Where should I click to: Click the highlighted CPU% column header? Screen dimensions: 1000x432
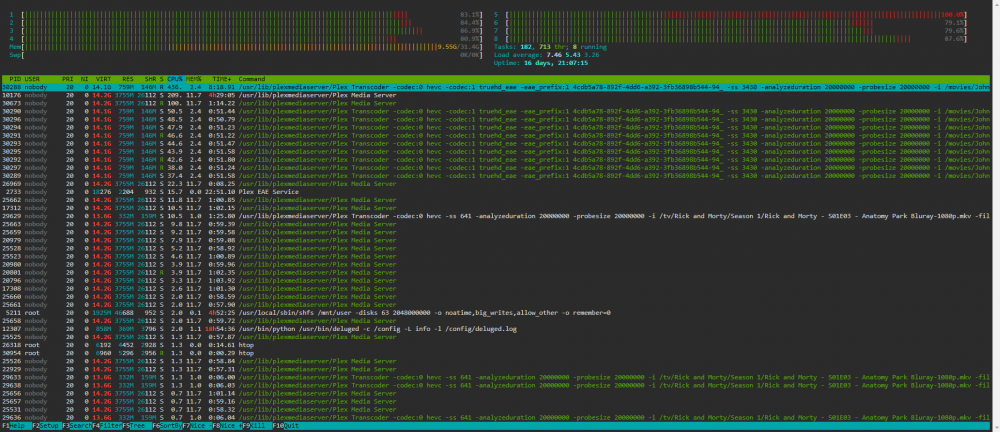pyautogui.click(x=175, y=78)
